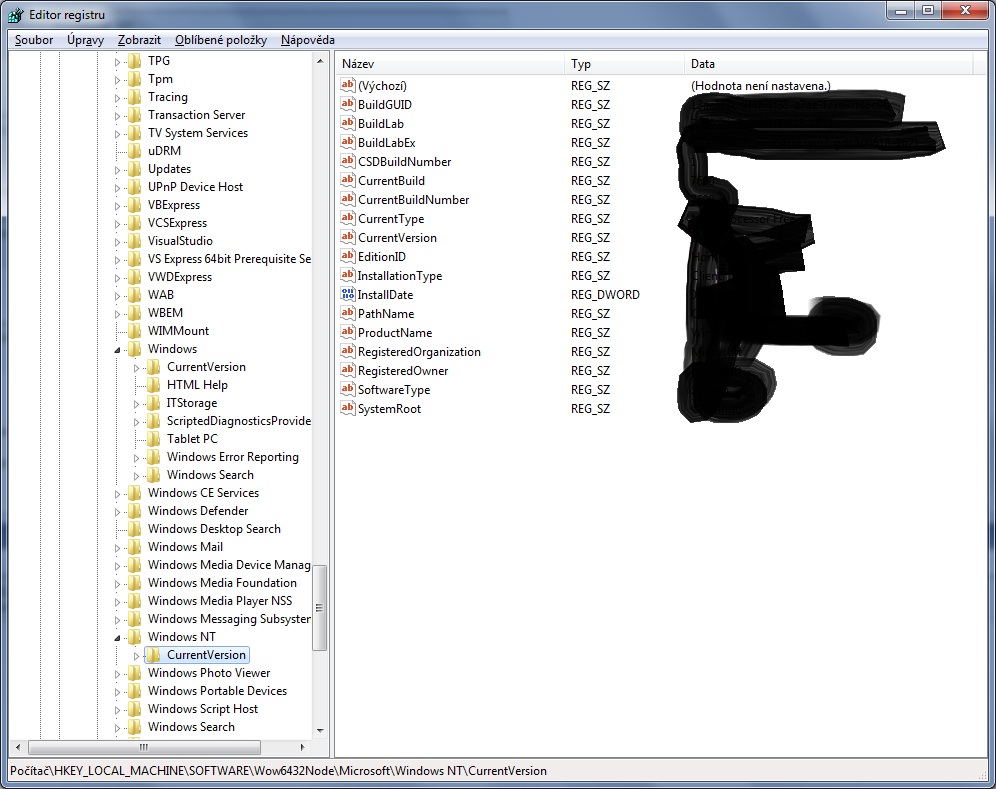Expand the Windows Photo Viewer key
This screenshot has height=789, width=996.
[118, 674]
